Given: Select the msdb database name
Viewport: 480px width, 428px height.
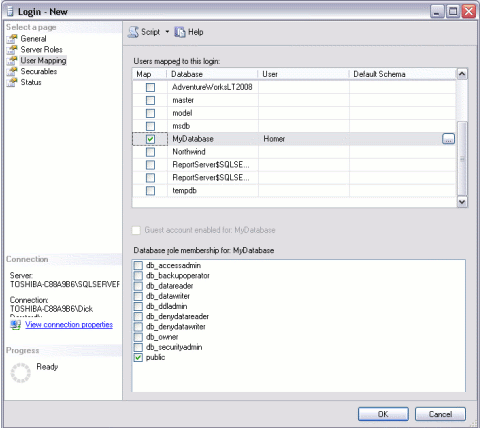Looking at the screenshot, I should coord(181,126).
